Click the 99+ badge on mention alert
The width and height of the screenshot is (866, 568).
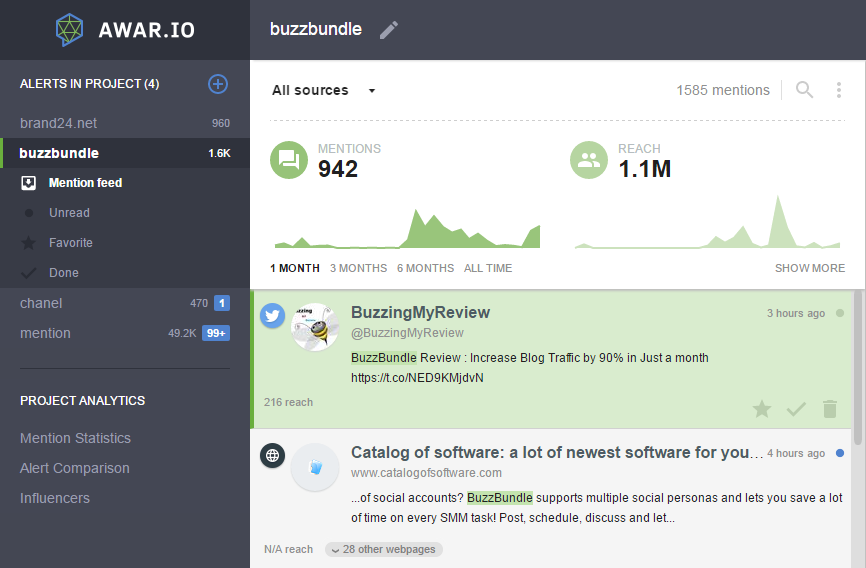(x=216, y=333)
